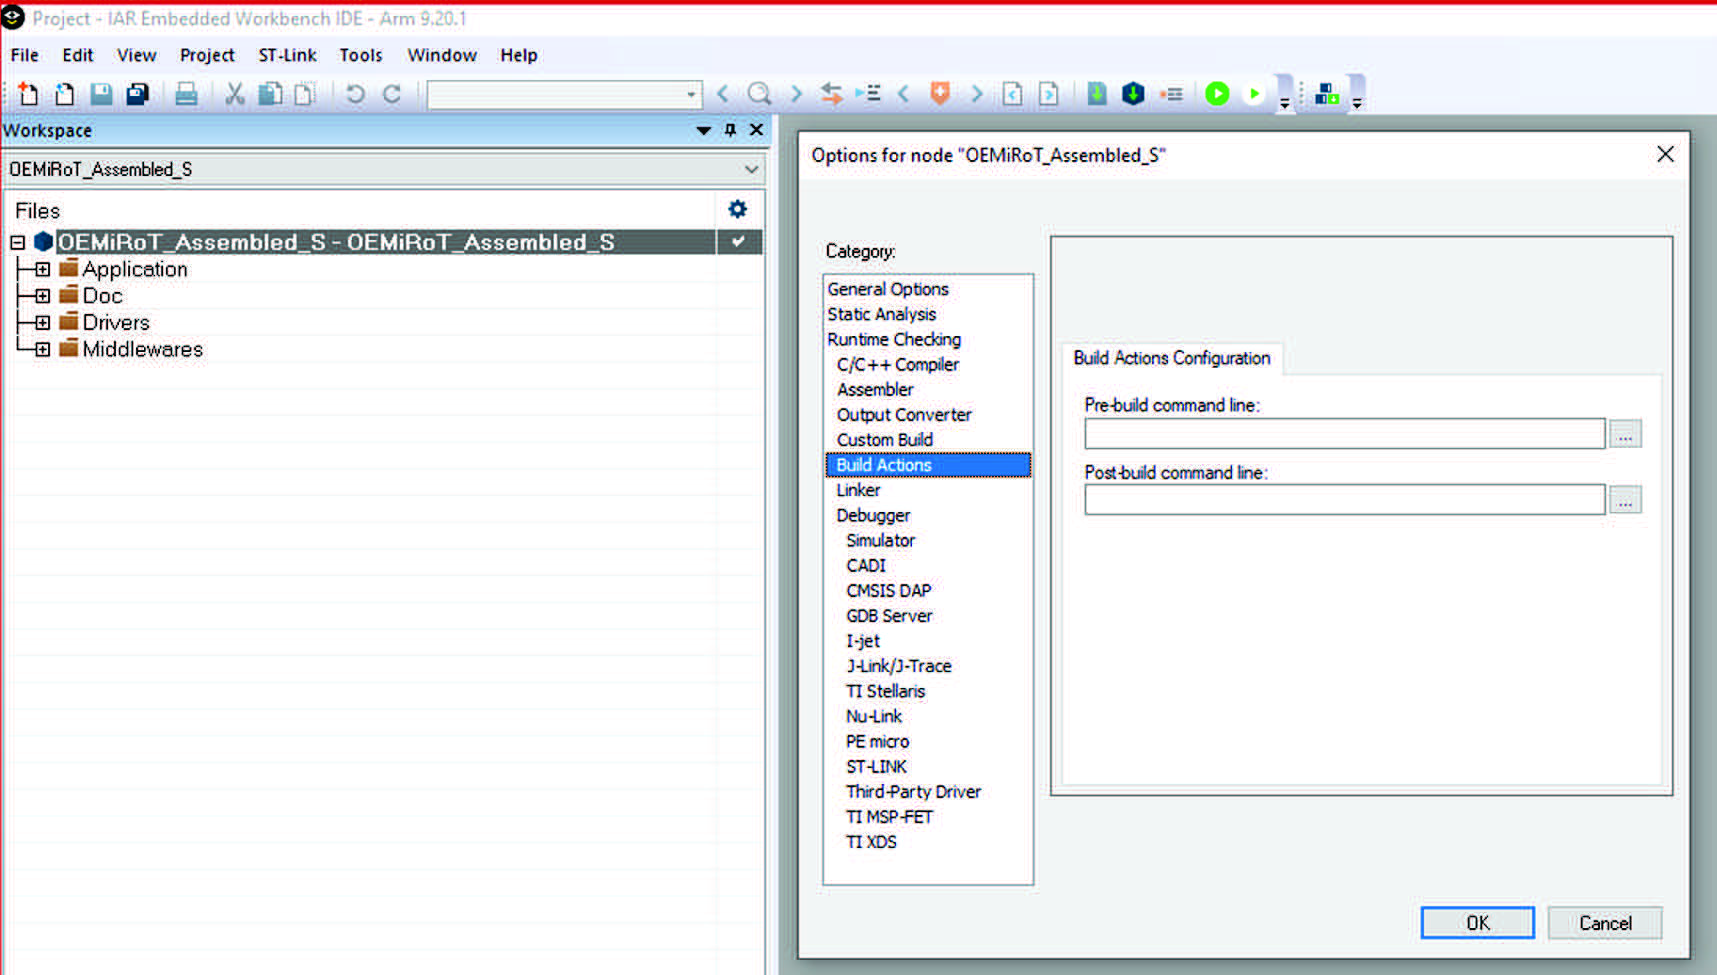This screenshot has height=975, width=1717.
Task: Collapse the OEMiRoT_Assembled_S project tree node
Action: click(x=18, y=242)
